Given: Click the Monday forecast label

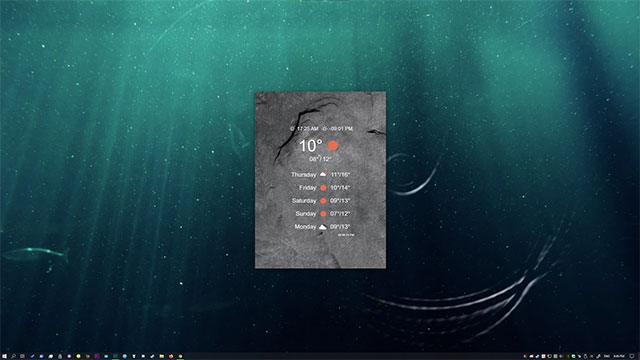Looking at the screenshot, I should (305, 227).
